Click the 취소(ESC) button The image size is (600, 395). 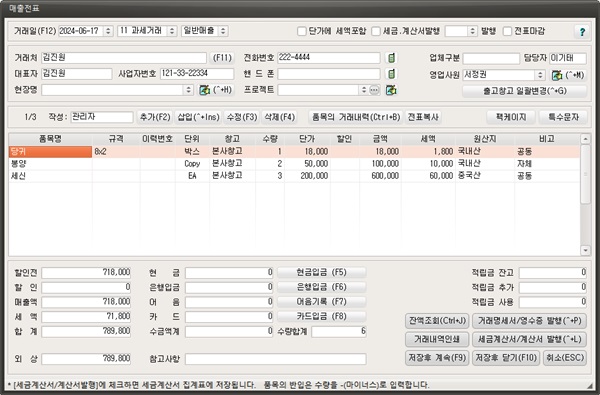tap(565, 358)
